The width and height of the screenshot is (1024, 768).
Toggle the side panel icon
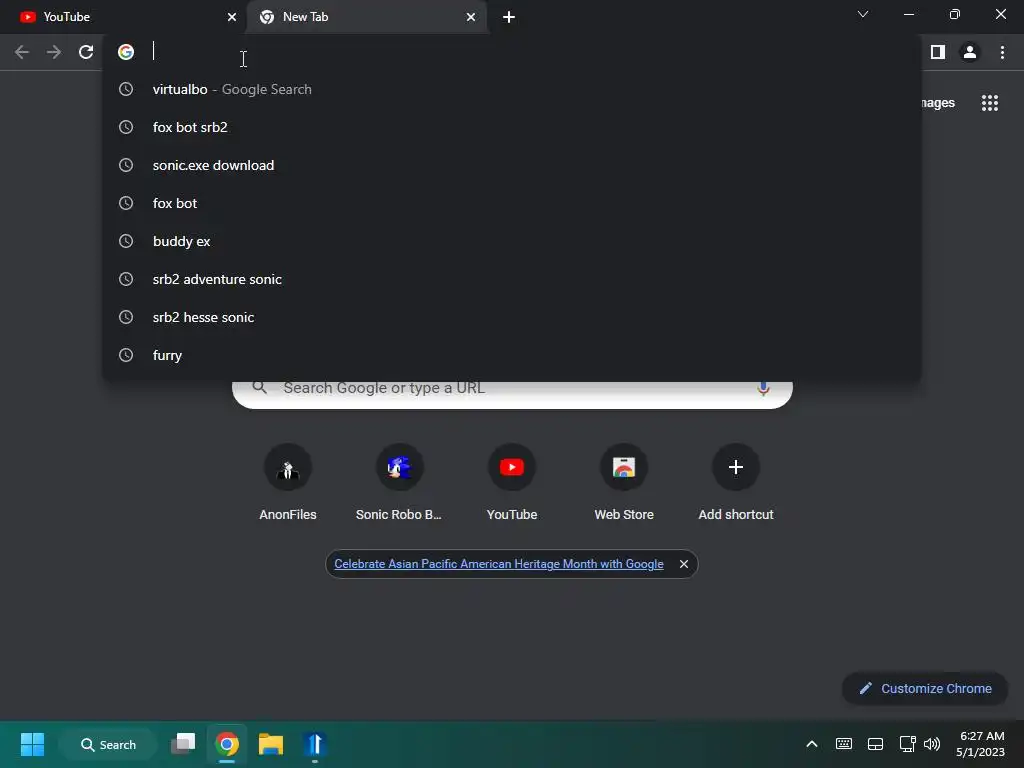coord(938,52)
